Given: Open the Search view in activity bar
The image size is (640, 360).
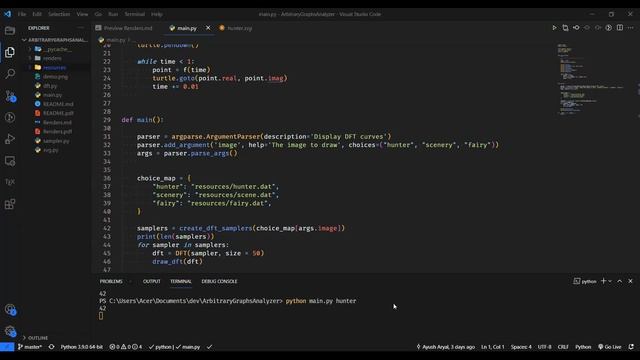Looking at the screenshot, I should point(10,74).
